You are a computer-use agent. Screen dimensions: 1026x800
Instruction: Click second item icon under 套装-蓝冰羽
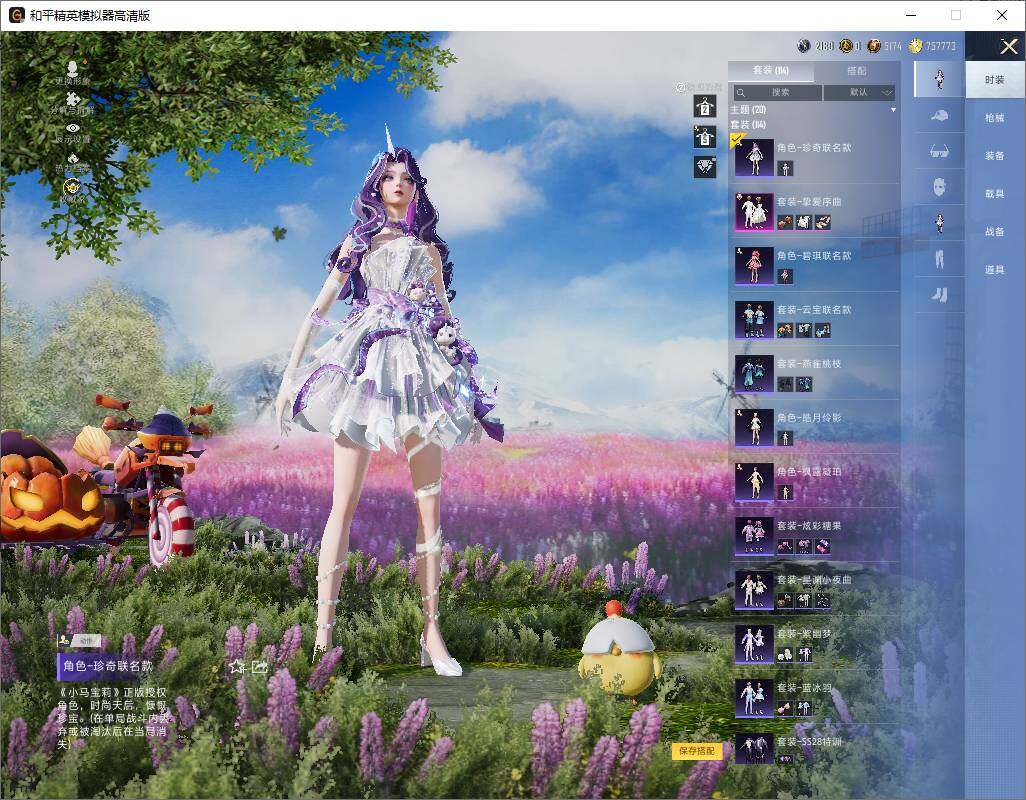click(x=804, y=708)
